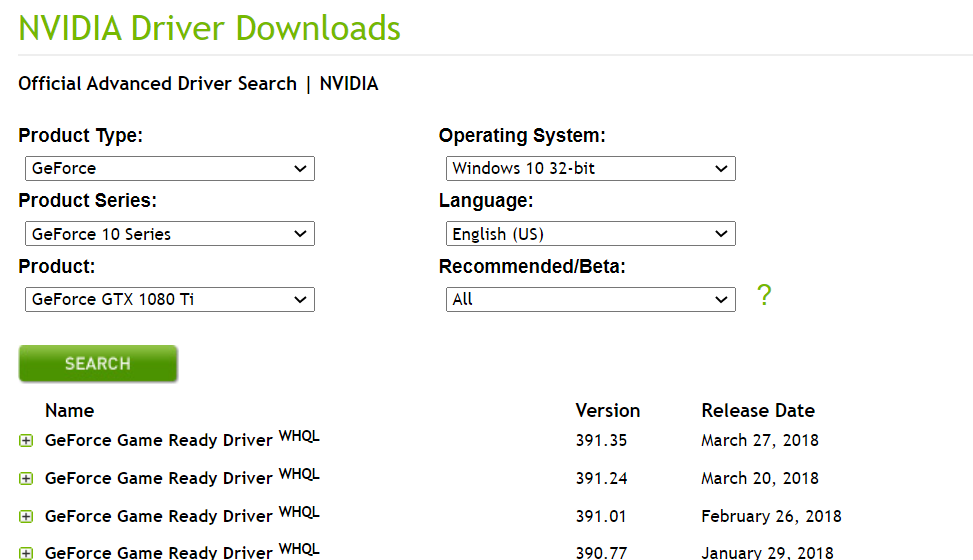Open the Product Series dropdown

169,234
